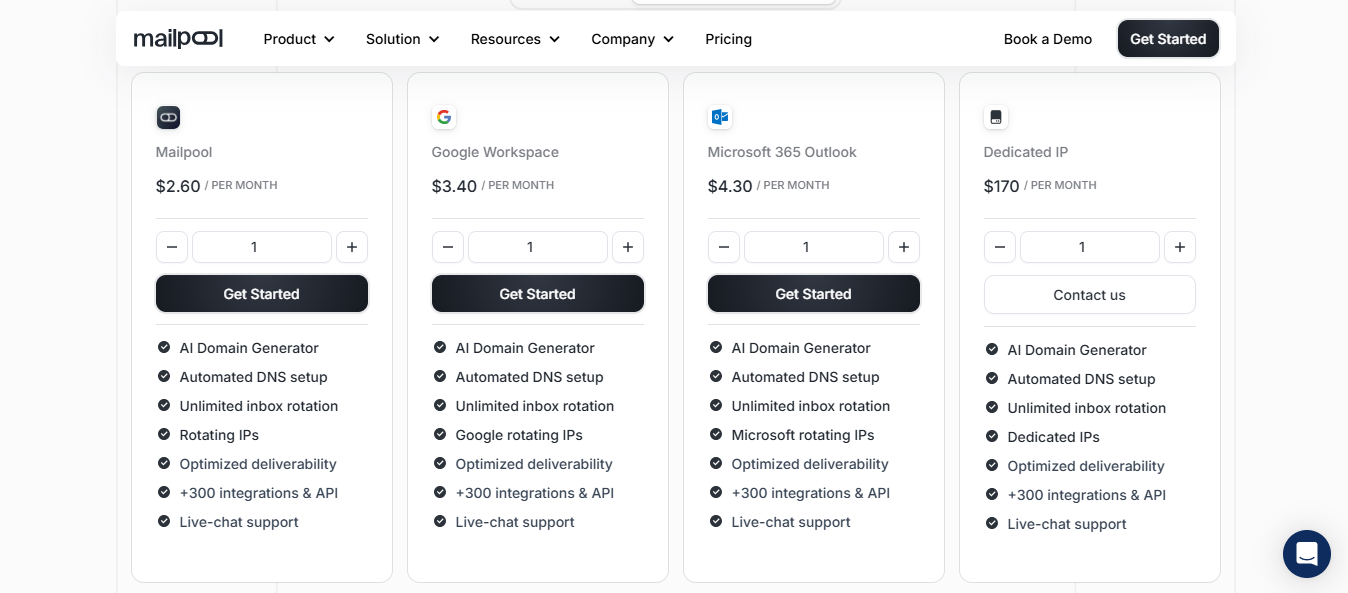Click the Mailpool plan icon
Image resolution: width=1348 pixels, height=593 pixels.
point(168,117)
